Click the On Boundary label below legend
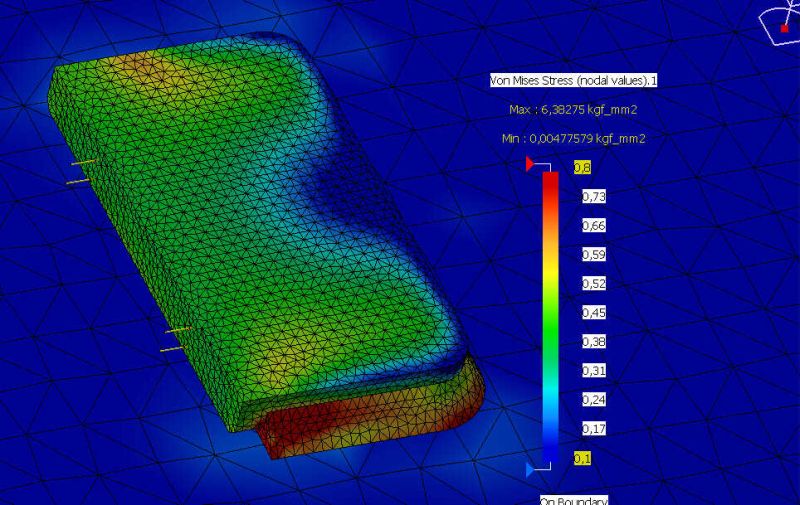This screenshot has width=800, height=505. click(573, 500)
